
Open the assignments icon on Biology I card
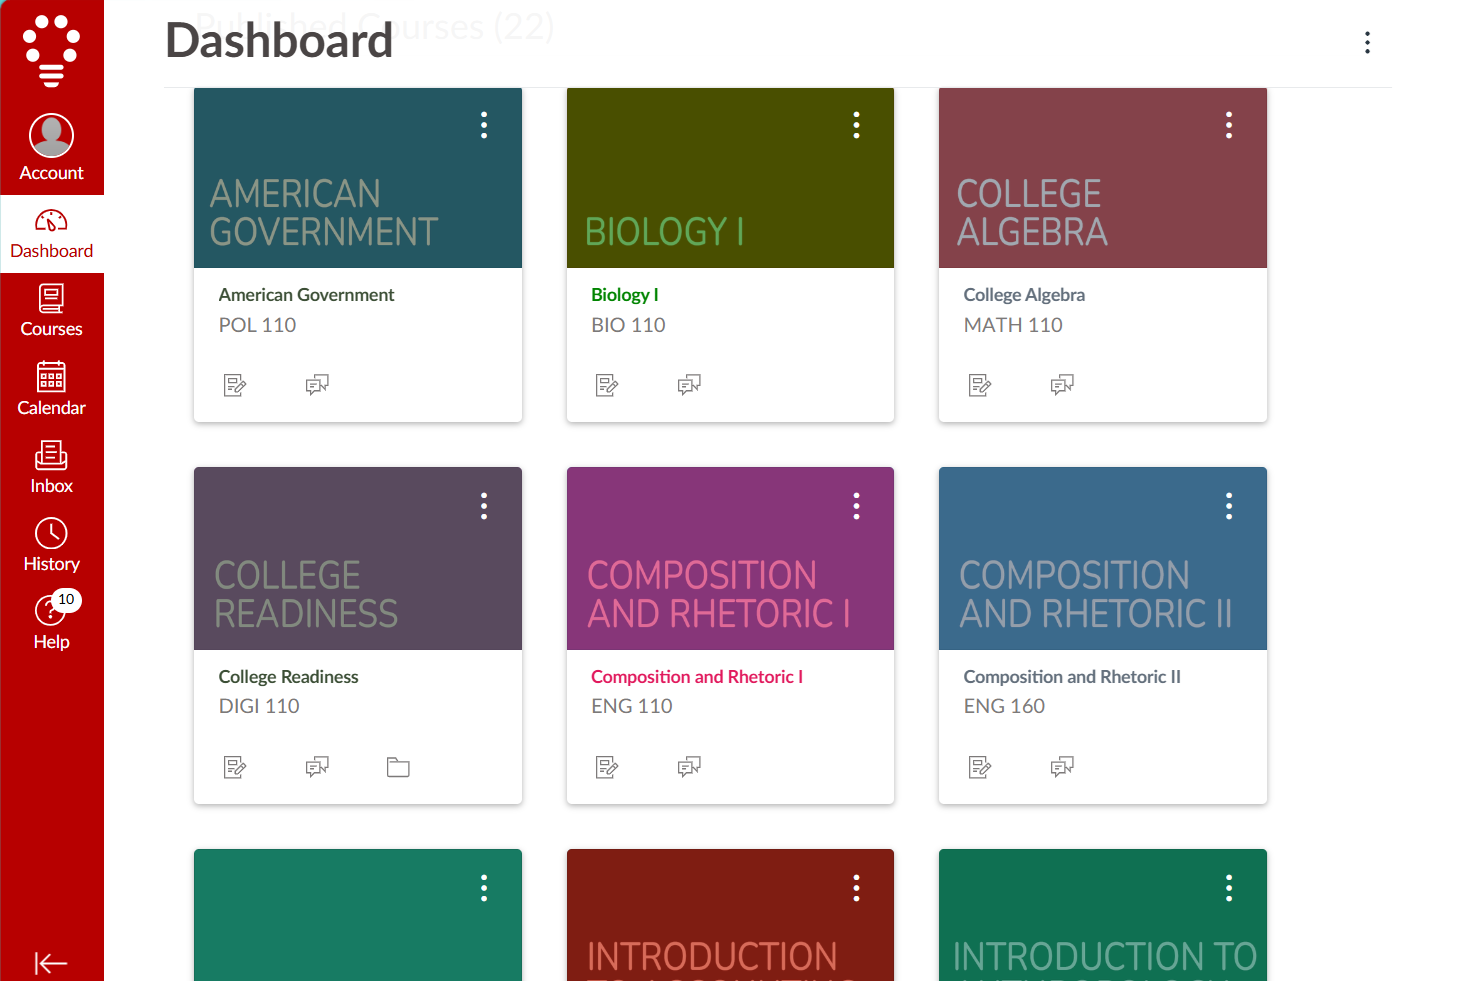tap(607, 384)
